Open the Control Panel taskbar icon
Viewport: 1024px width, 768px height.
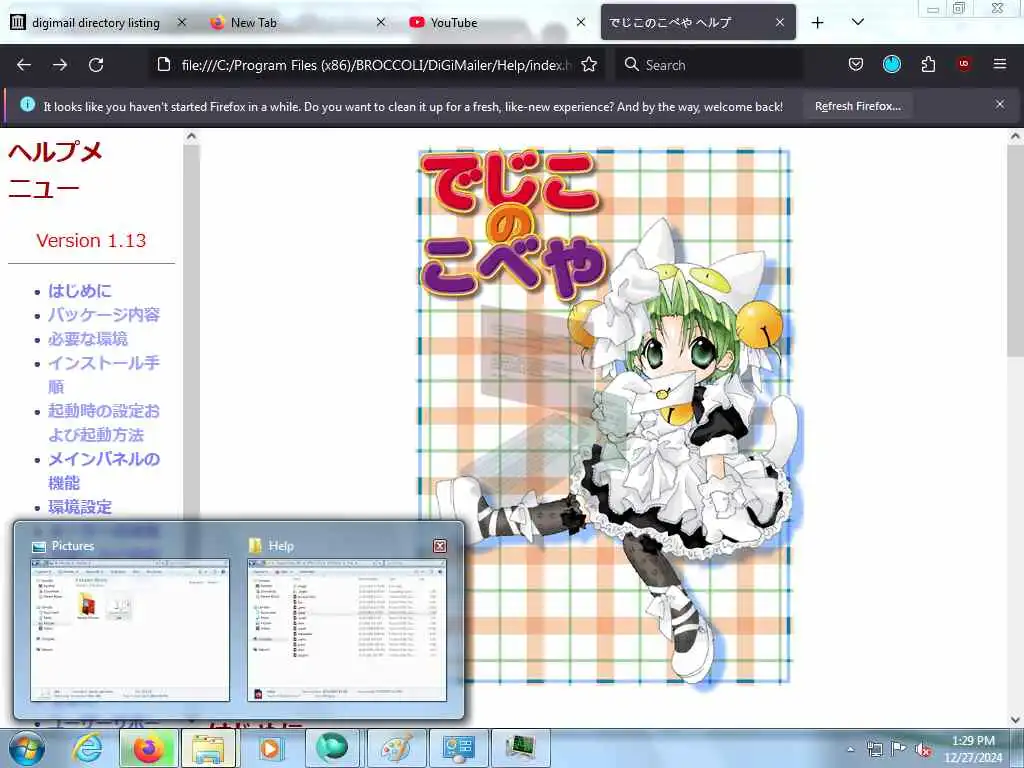click(x=458, y=748)
